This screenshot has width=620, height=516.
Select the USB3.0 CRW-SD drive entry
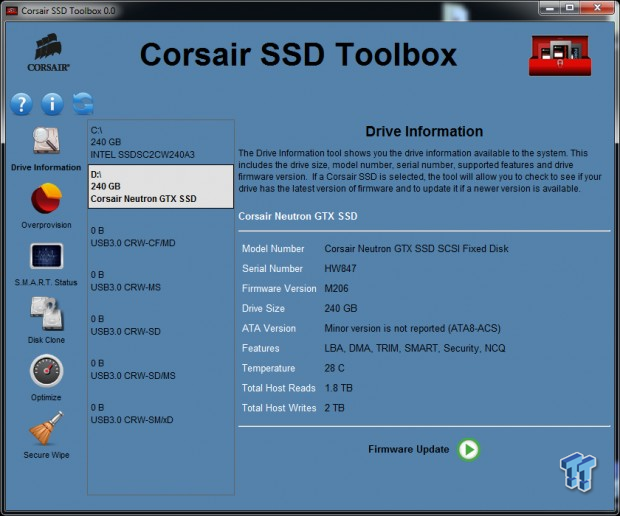(x=161, y=325)
